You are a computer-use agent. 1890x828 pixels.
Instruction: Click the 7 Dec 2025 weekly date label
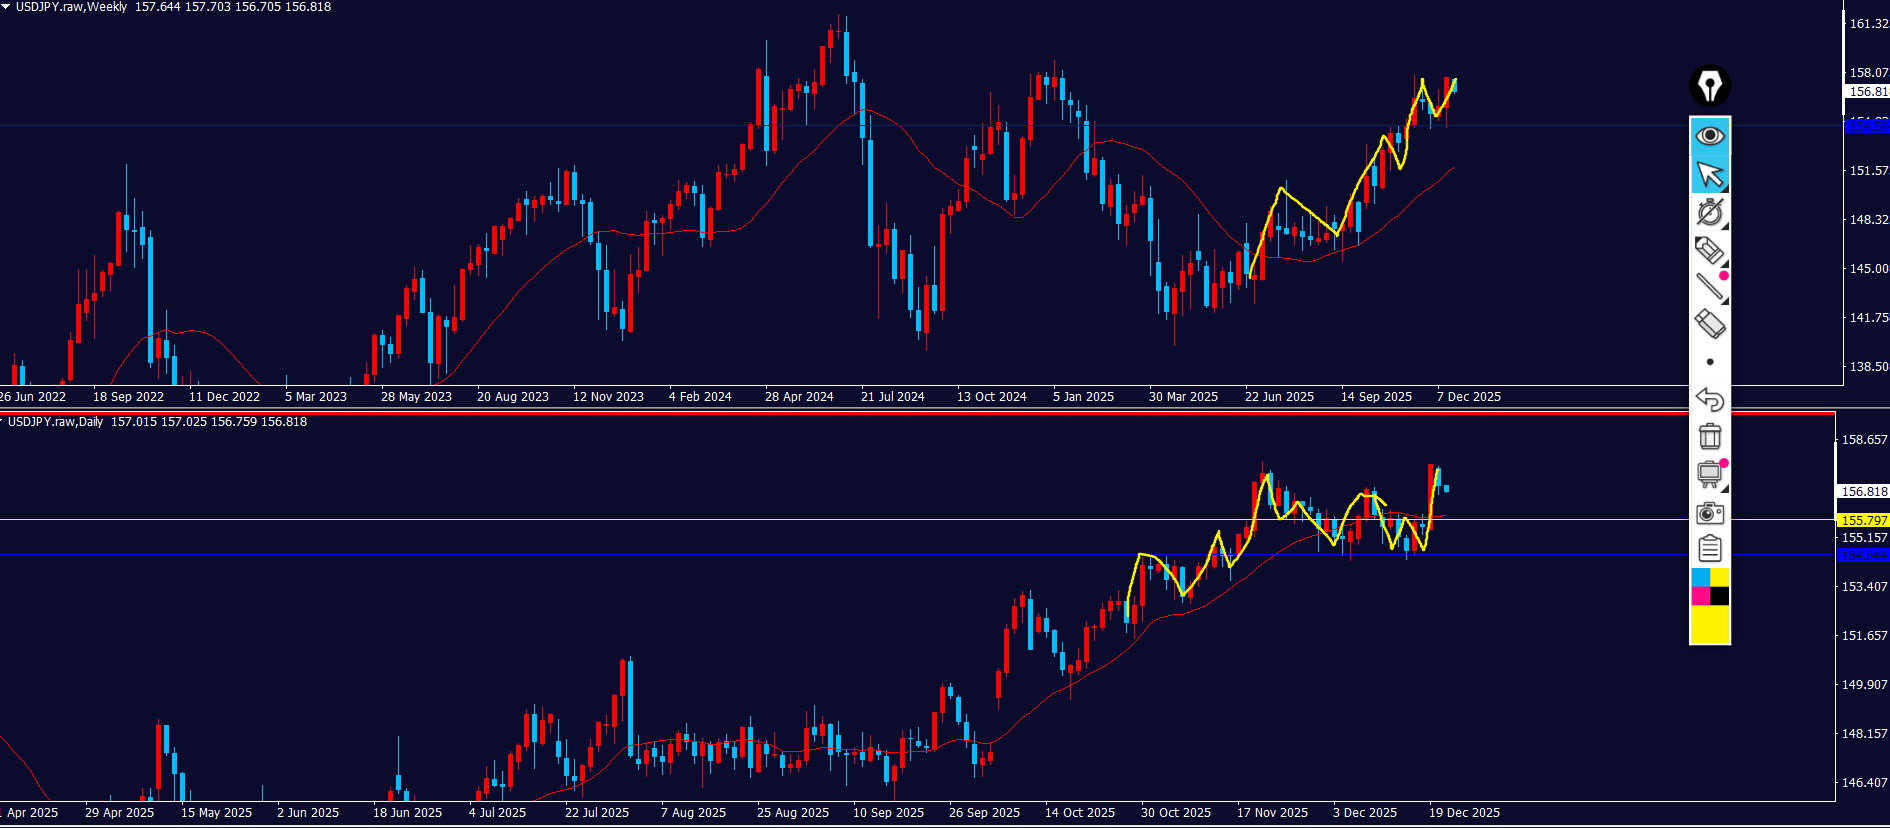[x=1468, y=397]
